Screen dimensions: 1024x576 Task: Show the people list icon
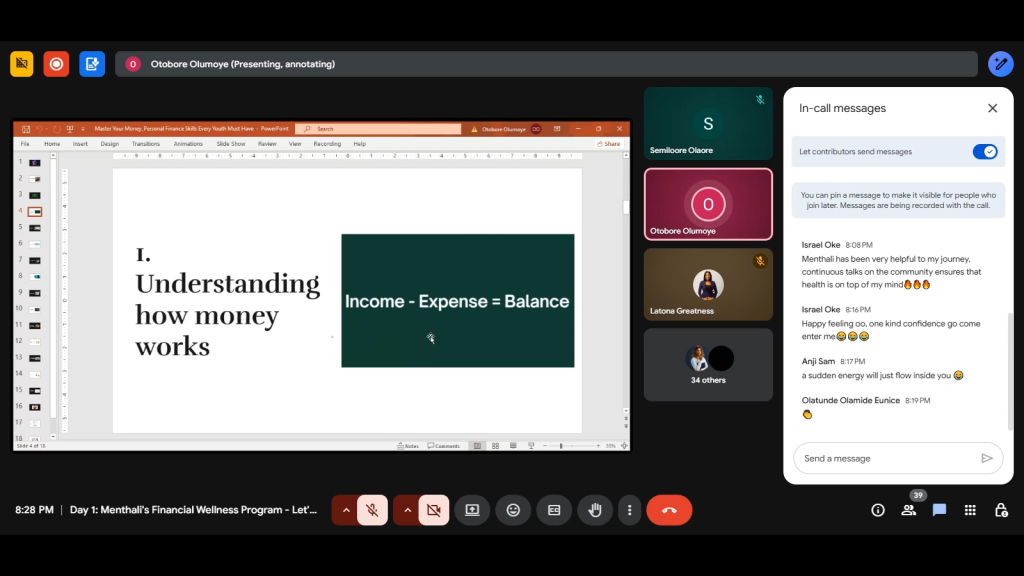click(908, 510)
